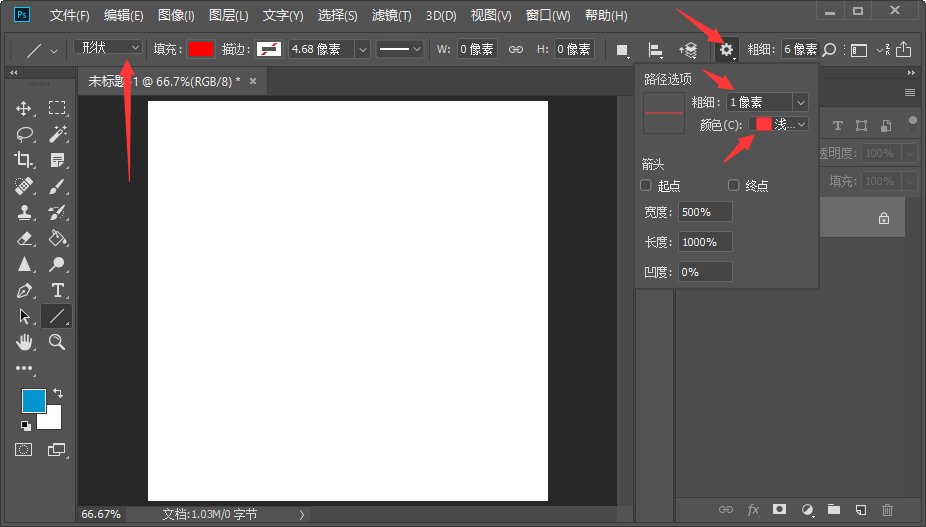Click the add layer style fx icon
926x527 pixels.
click(x=753, y=509)
